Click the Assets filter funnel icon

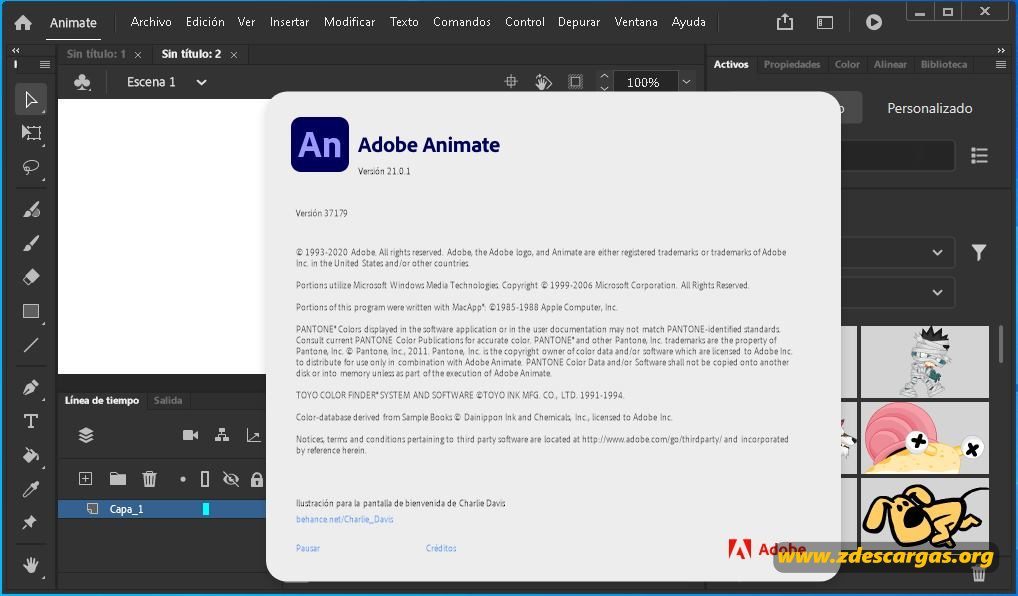pos(979,252)
